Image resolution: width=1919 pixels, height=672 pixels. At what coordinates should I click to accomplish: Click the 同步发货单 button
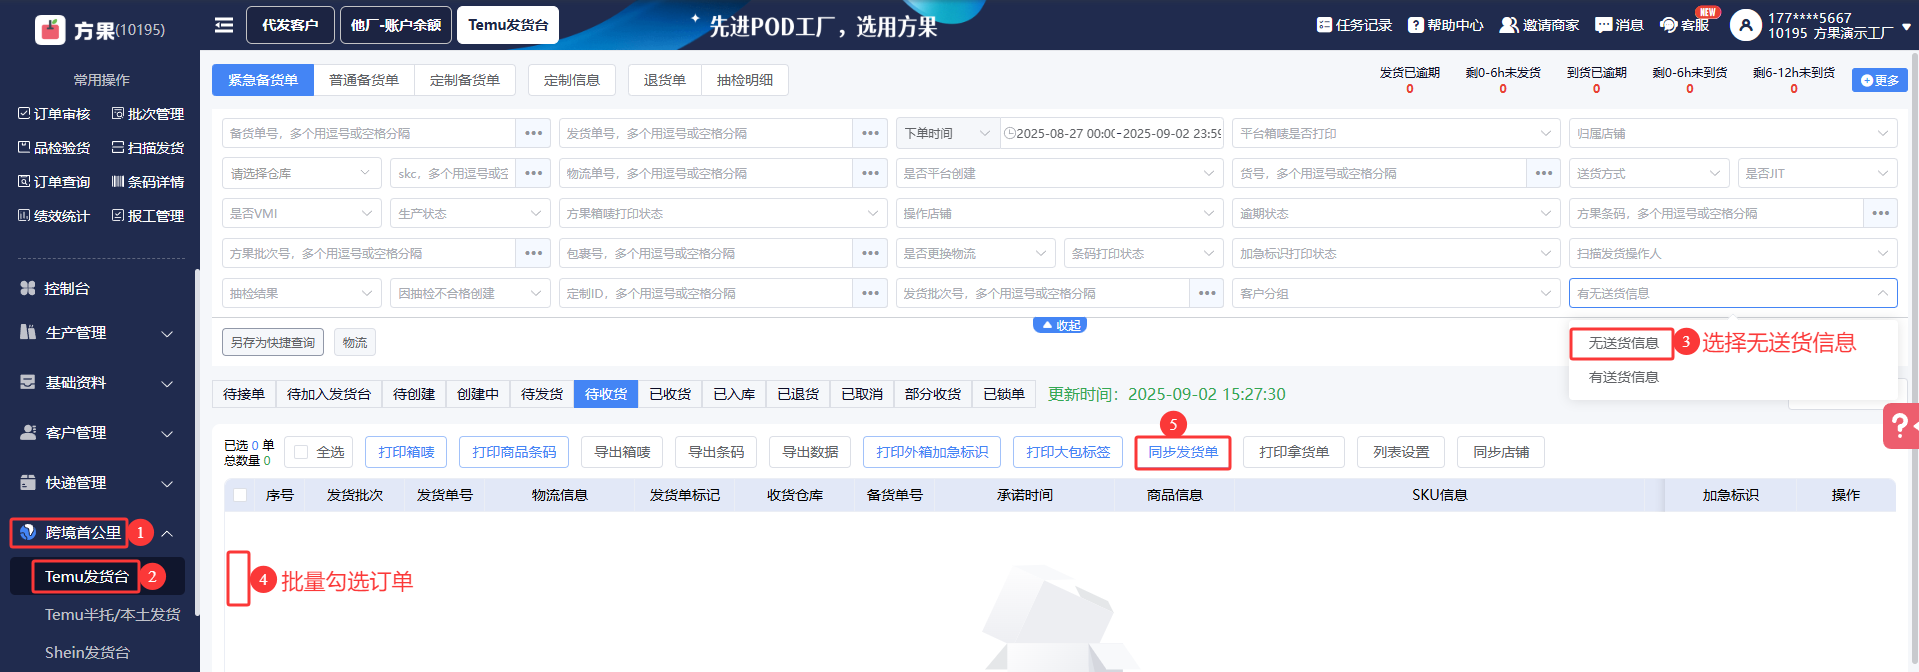coord(1182,452)
